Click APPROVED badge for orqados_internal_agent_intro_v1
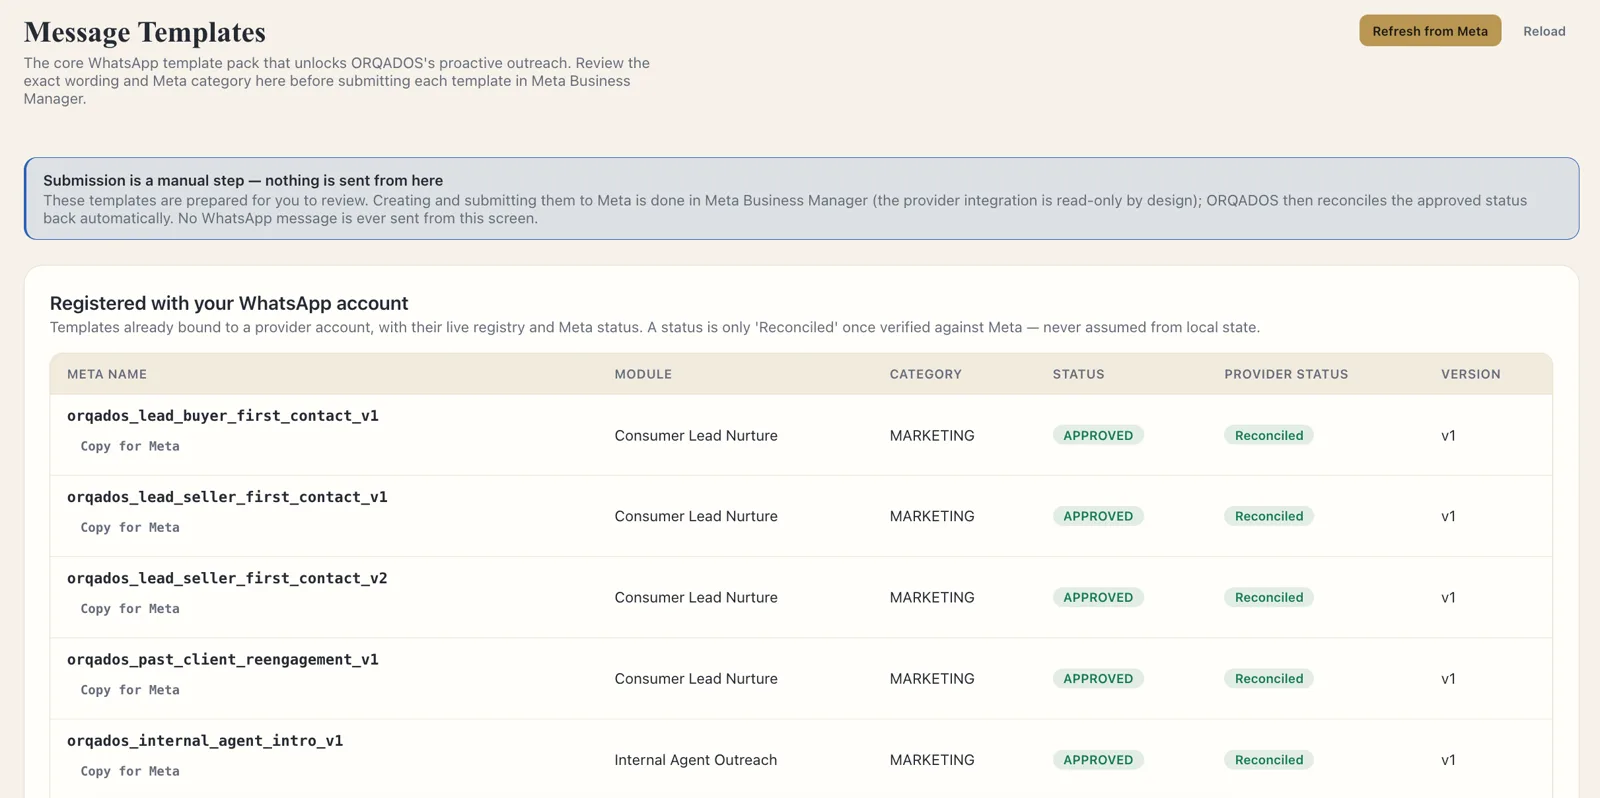The image size is (1600, 798). (1098, 760)
